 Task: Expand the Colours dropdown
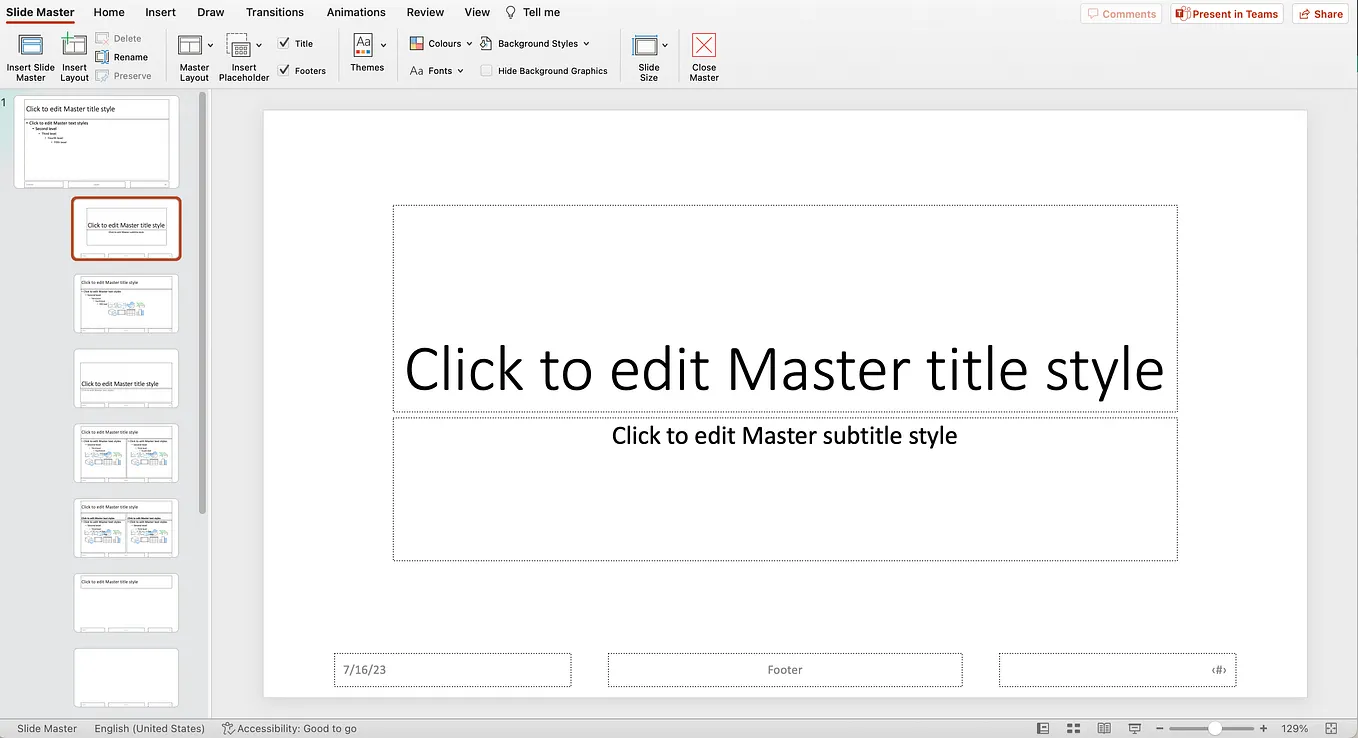(441, 44)
